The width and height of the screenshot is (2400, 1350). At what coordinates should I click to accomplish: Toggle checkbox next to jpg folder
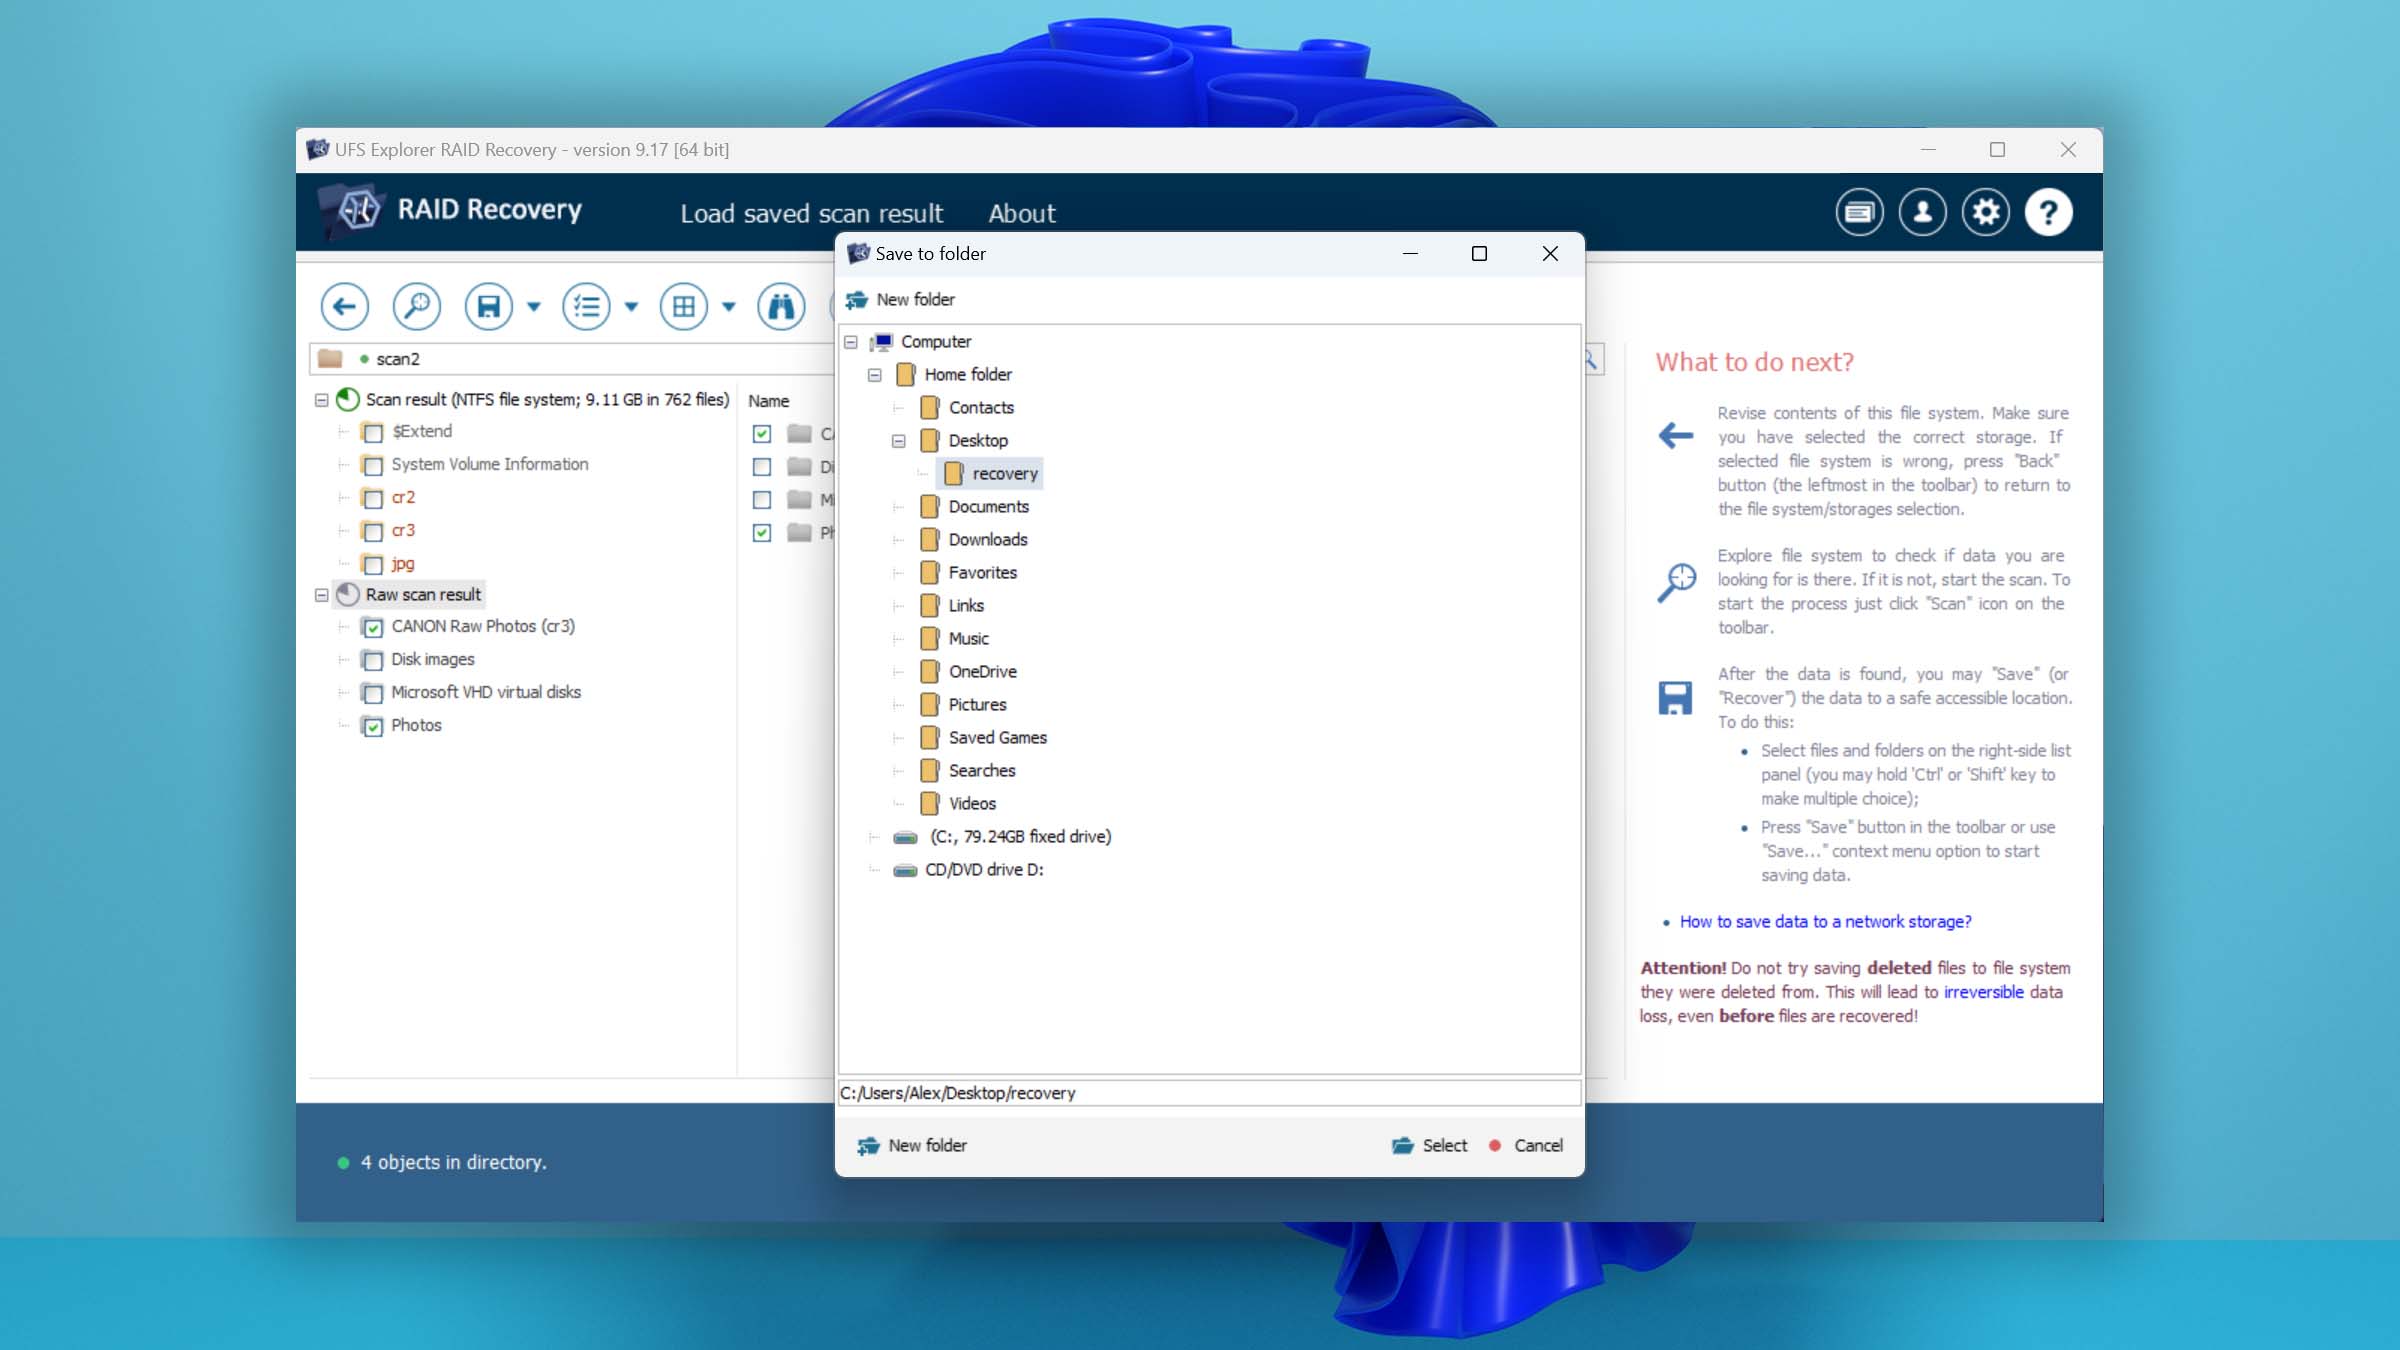tap(369, 562)
